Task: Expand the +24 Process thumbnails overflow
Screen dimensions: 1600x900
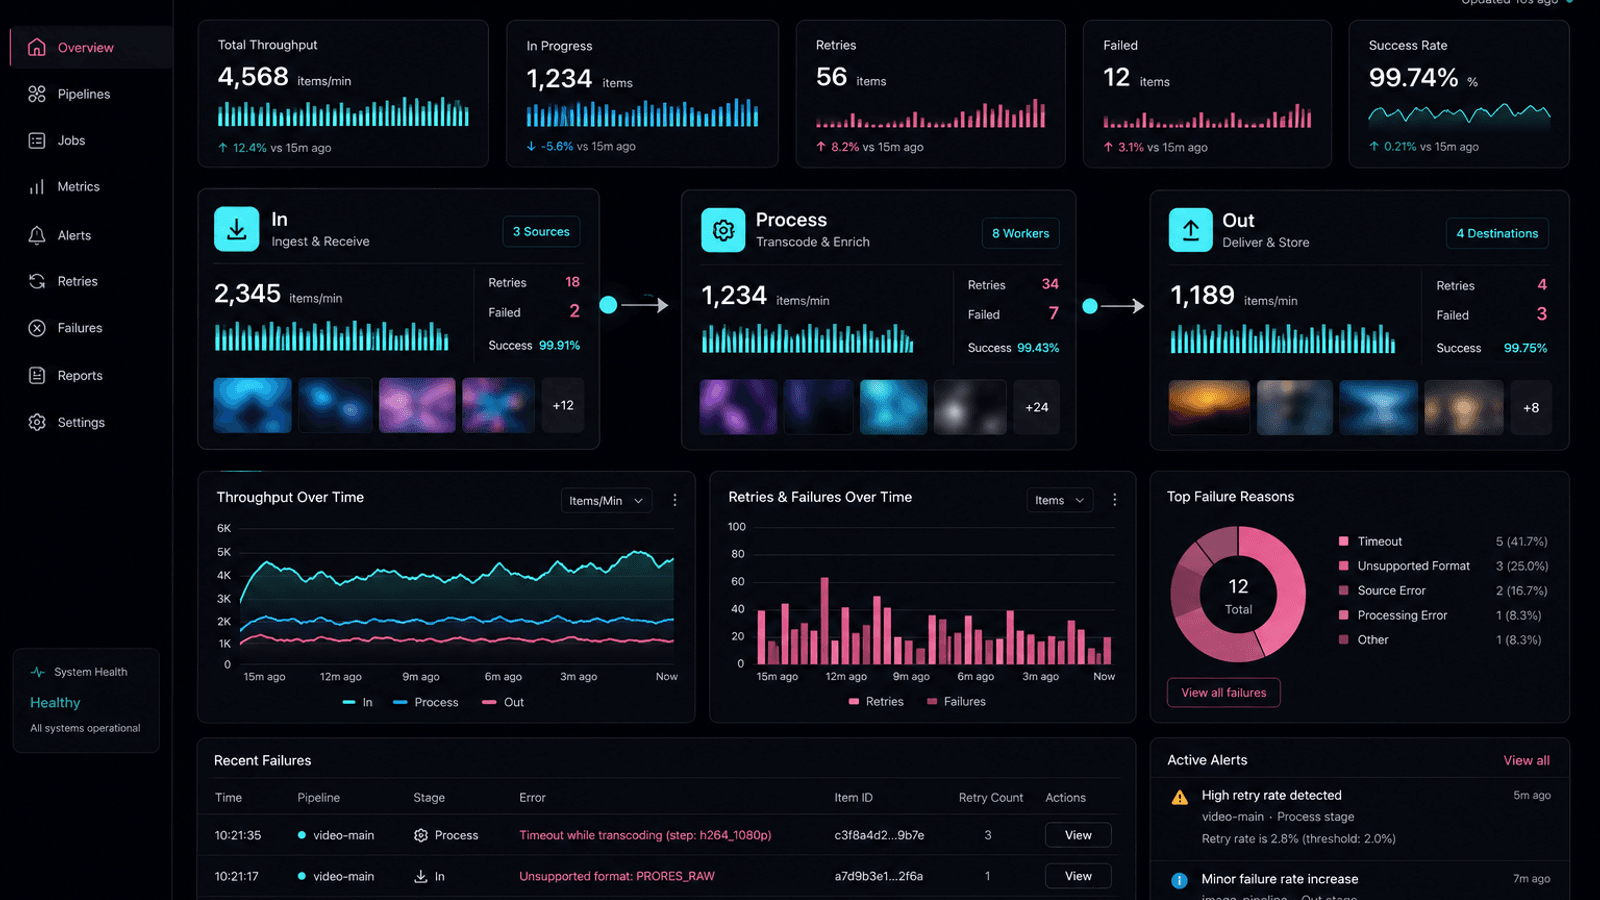Action: tap(1037, 407)
